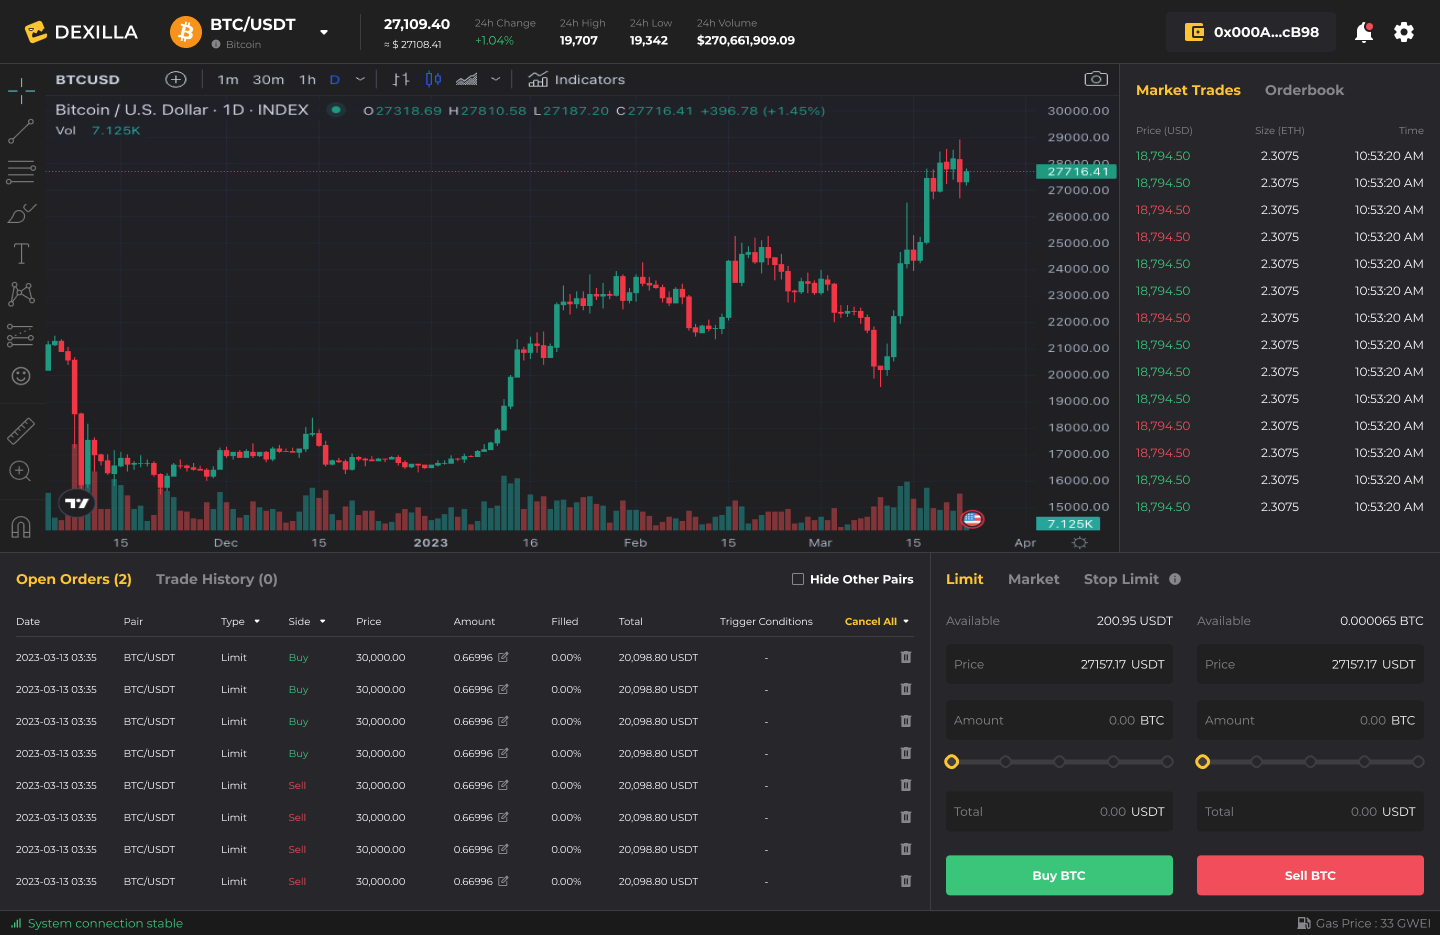
Task: Expand the time interval dropdown chevron
Action: [x=360, y=79]
